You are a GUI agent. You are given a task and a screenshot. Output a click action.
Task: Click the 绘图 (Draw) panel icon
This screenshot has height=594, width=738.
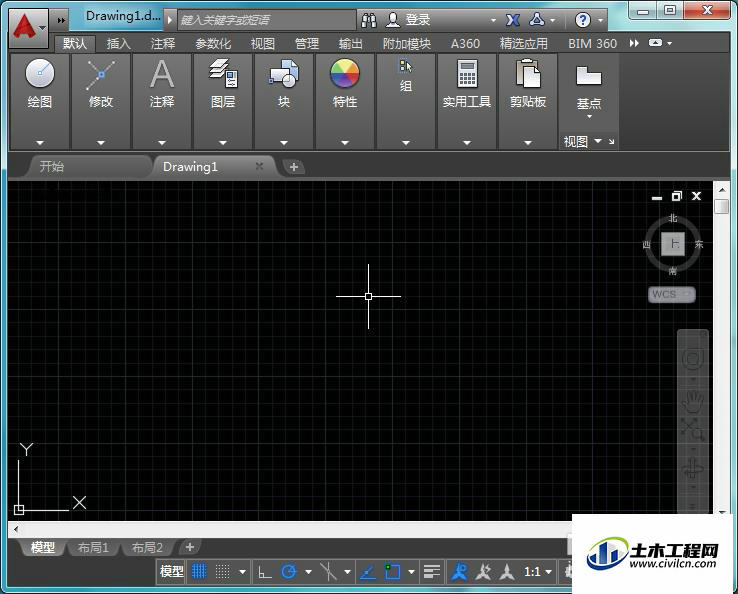pos(40,73)
